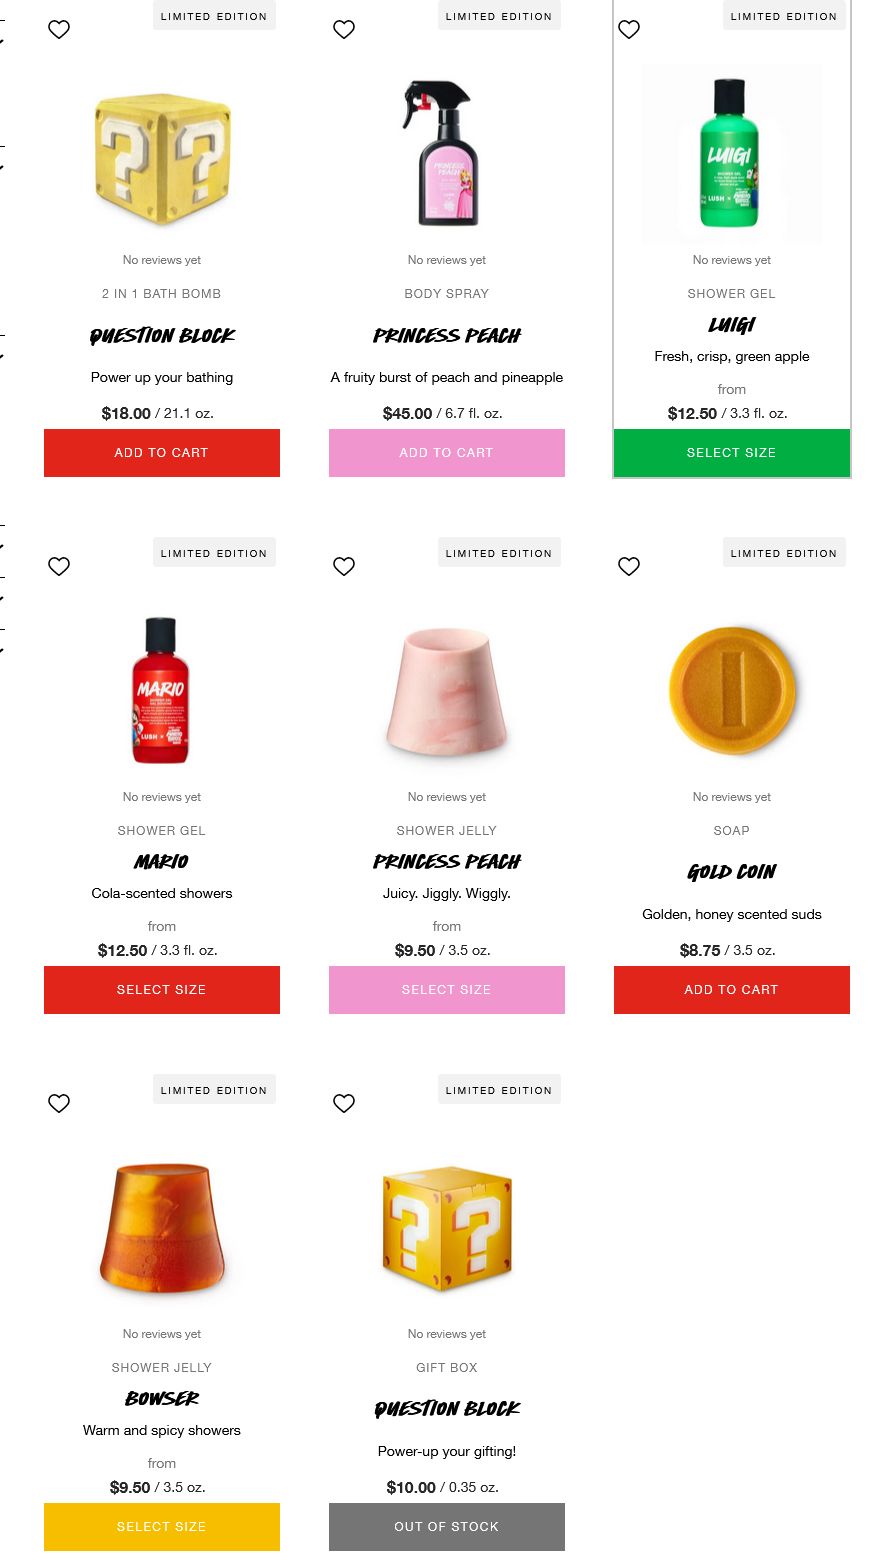The height and width of the screenshot is (1560, 882).
Task: Click the Out of Stock button on gift box
Action: point(447,1527)
